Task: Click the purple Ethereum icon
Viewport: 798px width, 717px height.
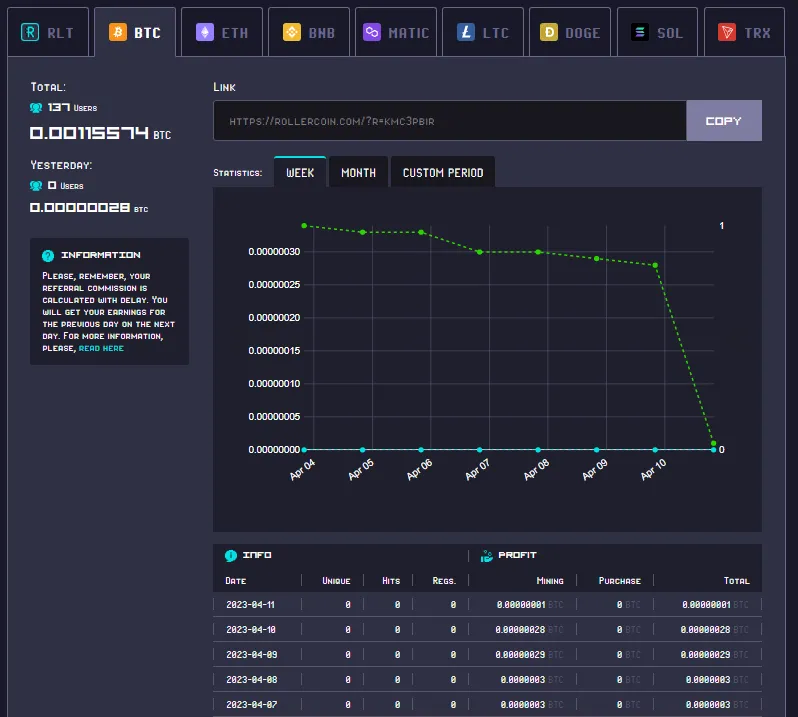Action: pos(205,32)
